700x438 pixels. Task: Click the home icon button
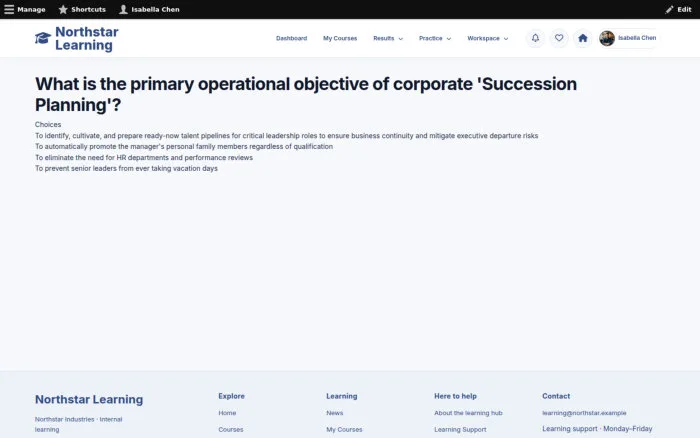583,38
